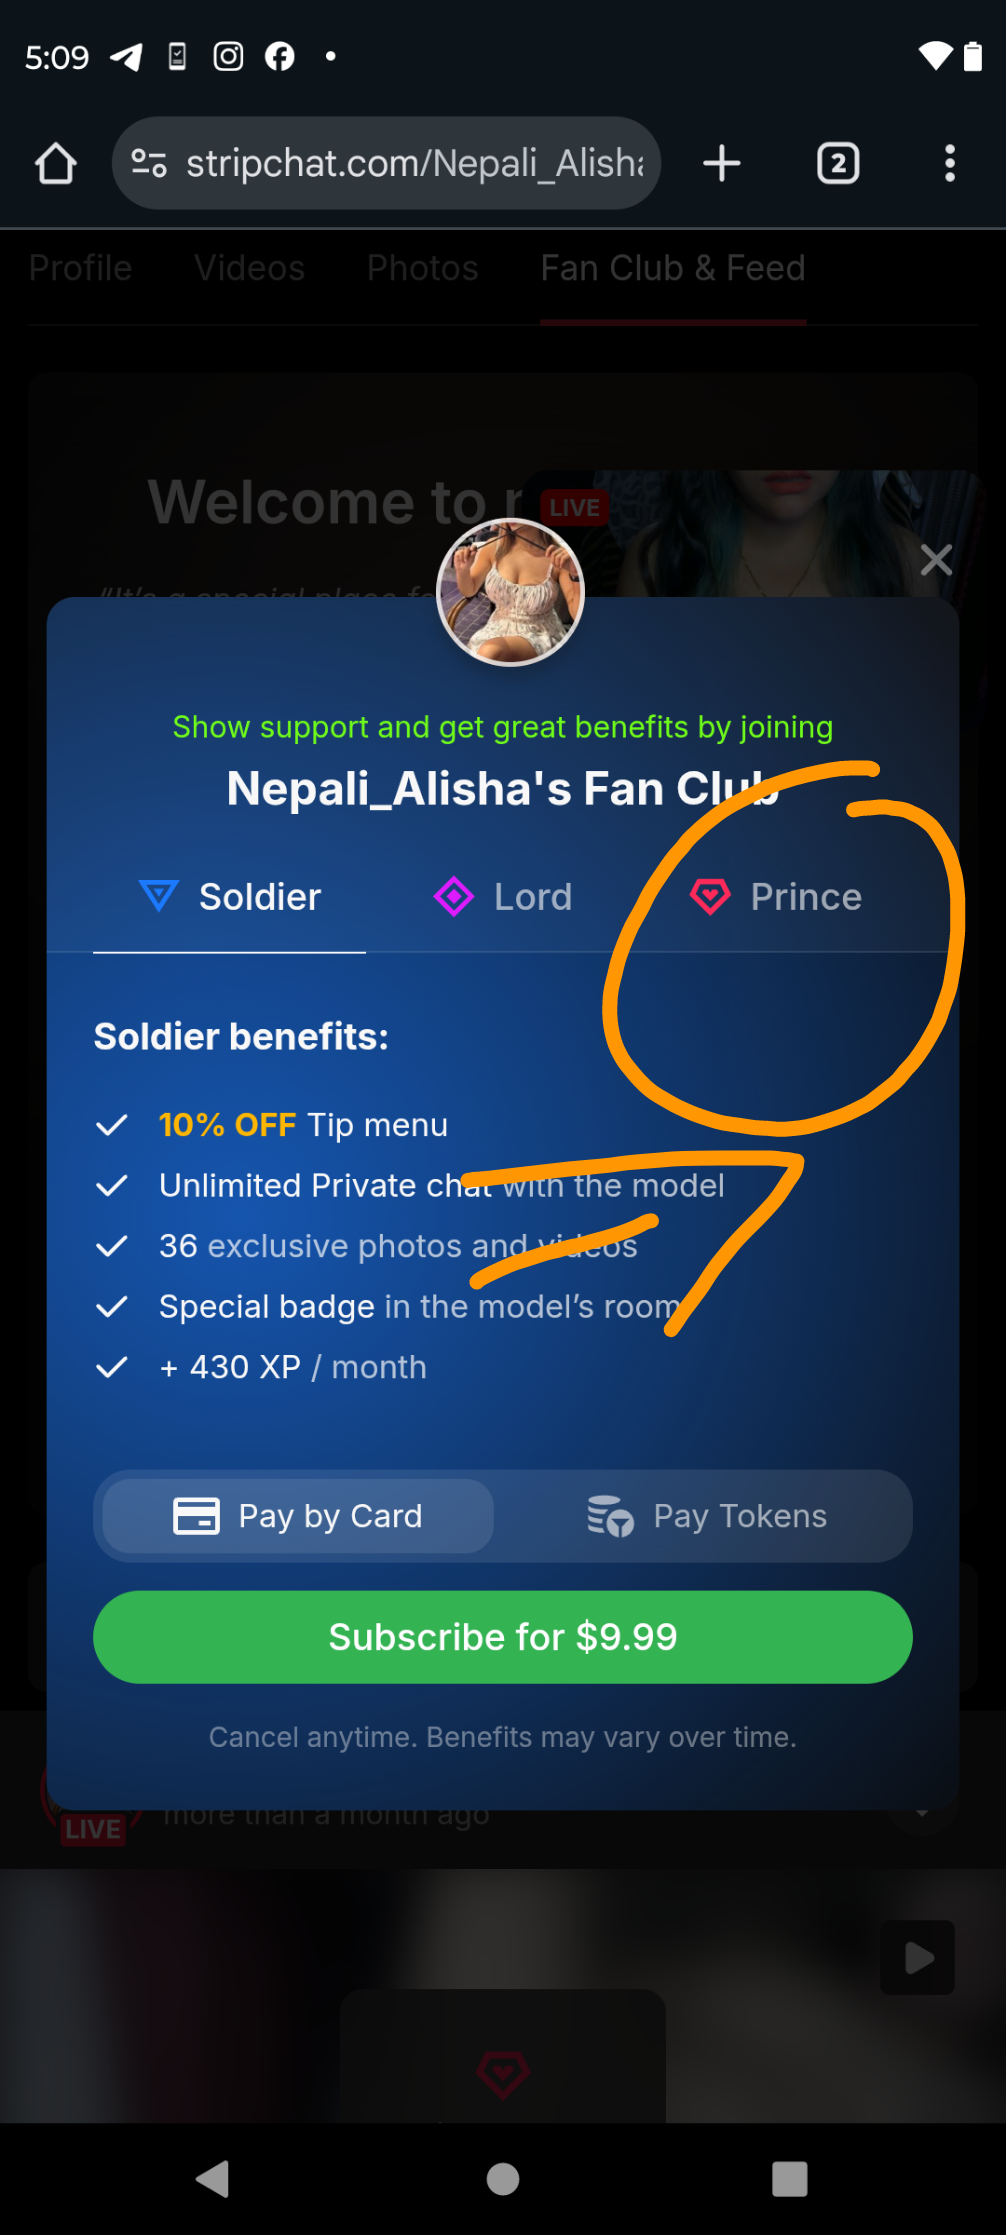Open the Fan Club & Feed tab
The image size is (1006, 2235).
click(x=673, y=268)
